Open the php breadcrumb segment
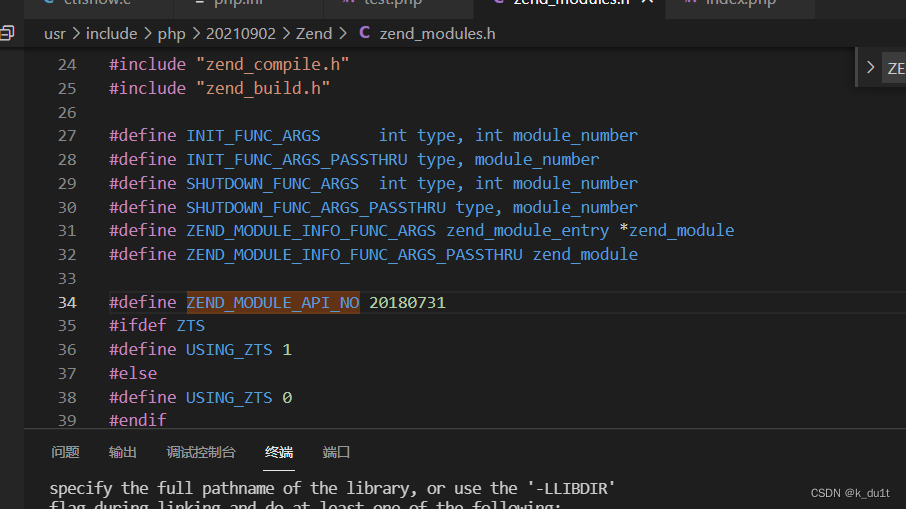 tap(172, 34)
